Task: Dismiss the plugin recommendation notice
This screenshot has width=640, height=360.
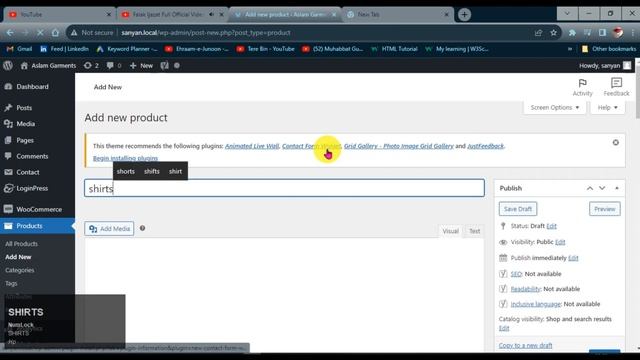Action: click(x=616, y=142)
